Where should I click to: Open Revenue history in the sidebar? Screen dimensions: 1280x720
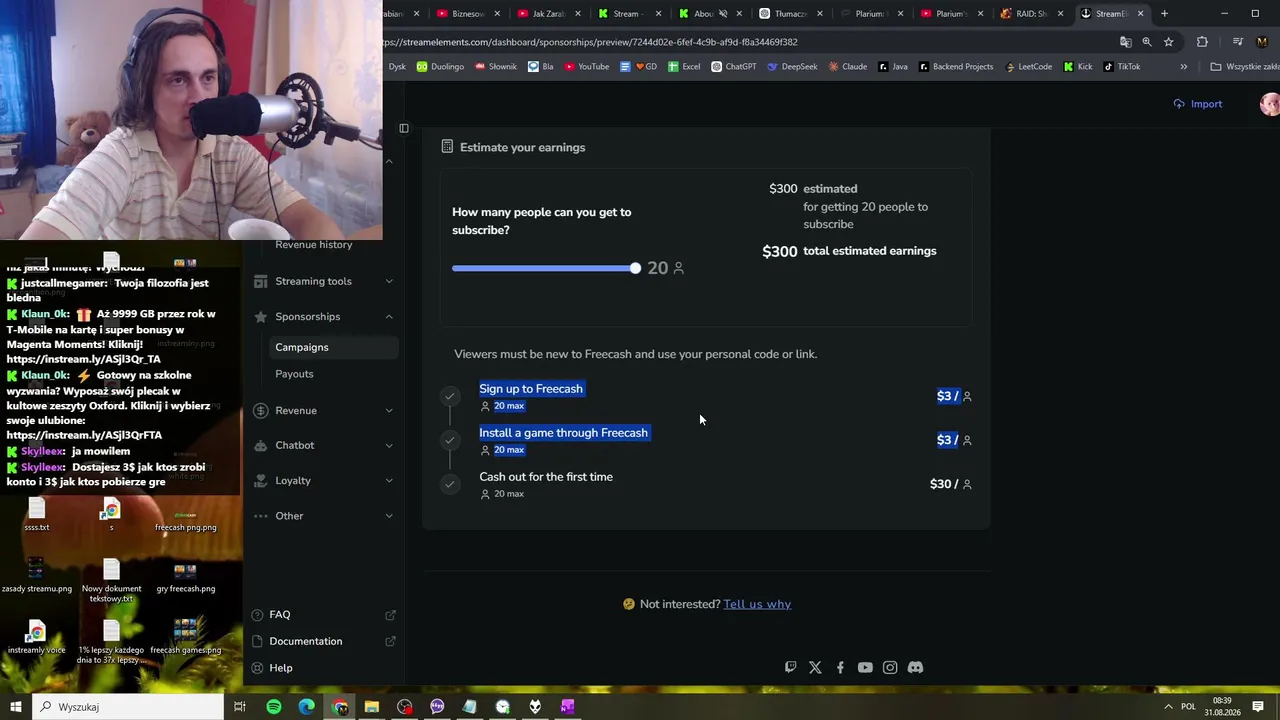tap(313, 245)
